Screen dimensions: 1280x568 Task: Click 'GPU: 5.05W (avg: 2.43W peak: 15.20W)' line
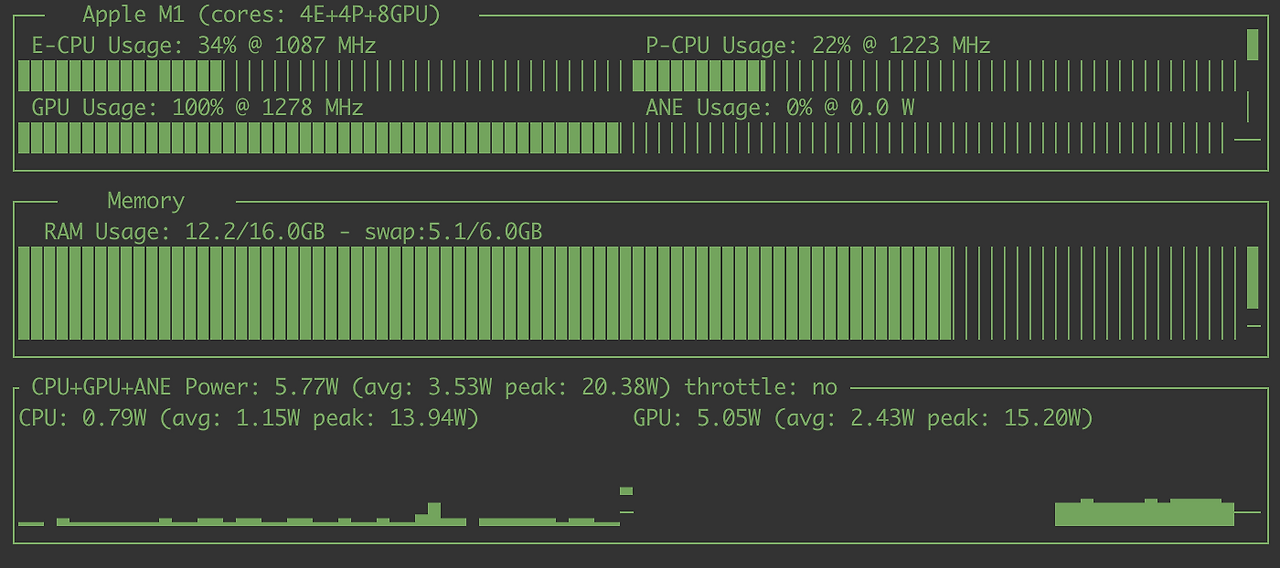pyautogui.click(x=863, y=418)
